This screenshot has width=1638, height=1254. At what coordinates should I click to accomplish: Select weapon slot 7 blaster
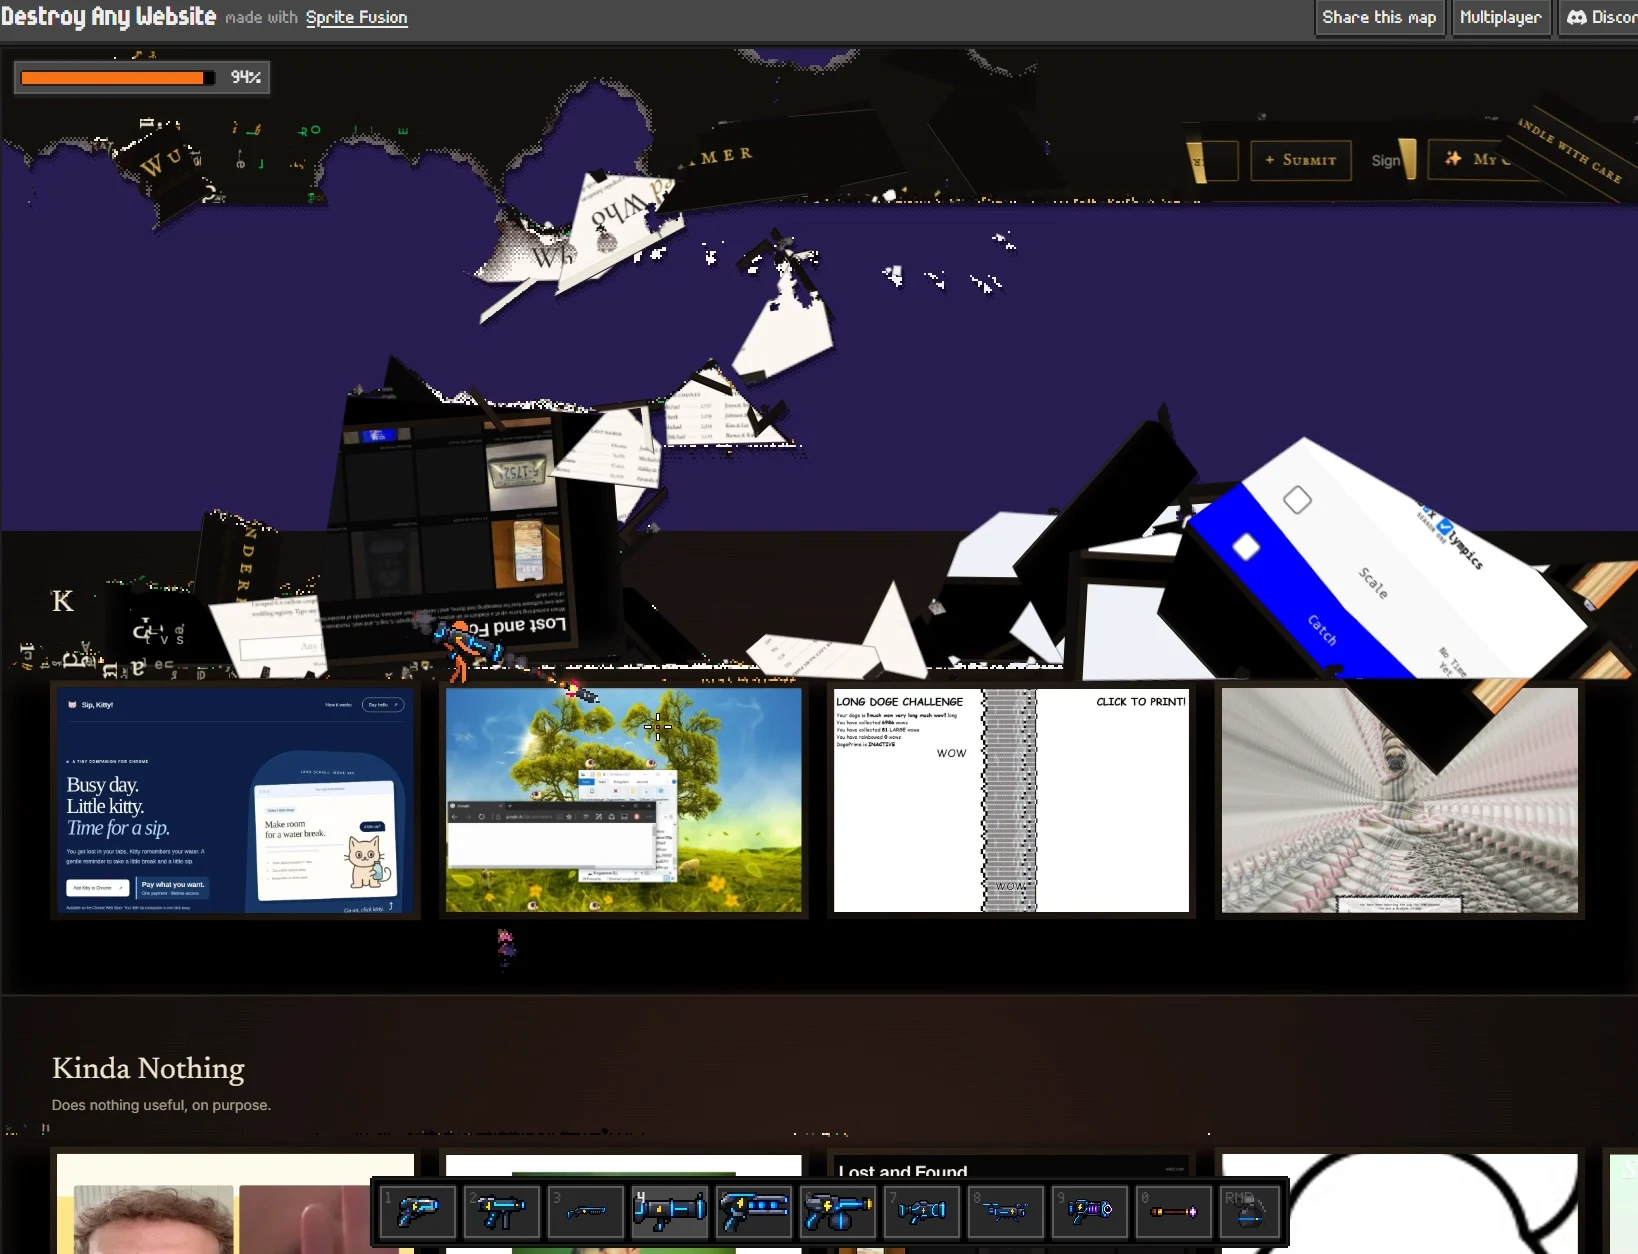[x=922, y=1212]
